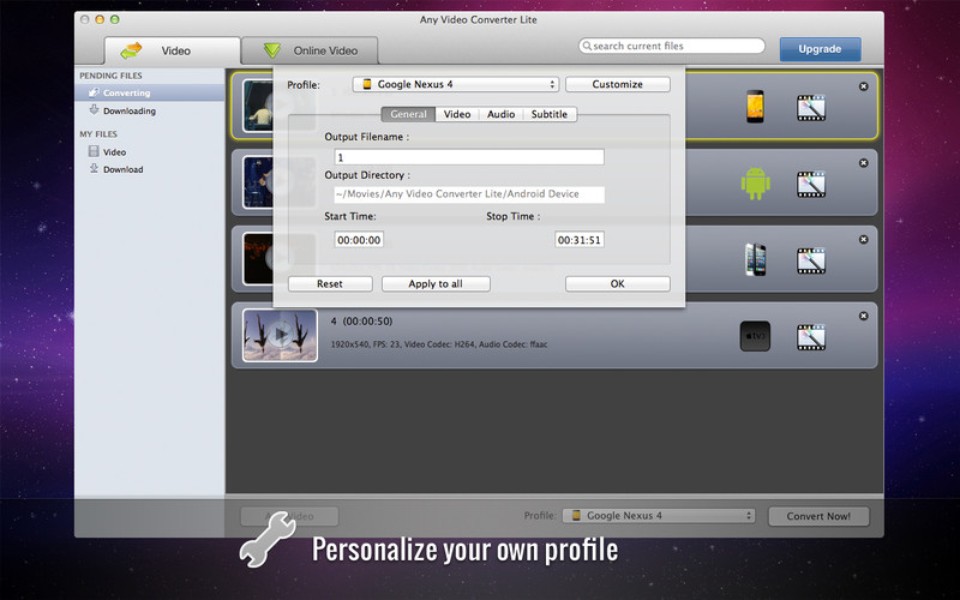Click Apply to all

436,284
